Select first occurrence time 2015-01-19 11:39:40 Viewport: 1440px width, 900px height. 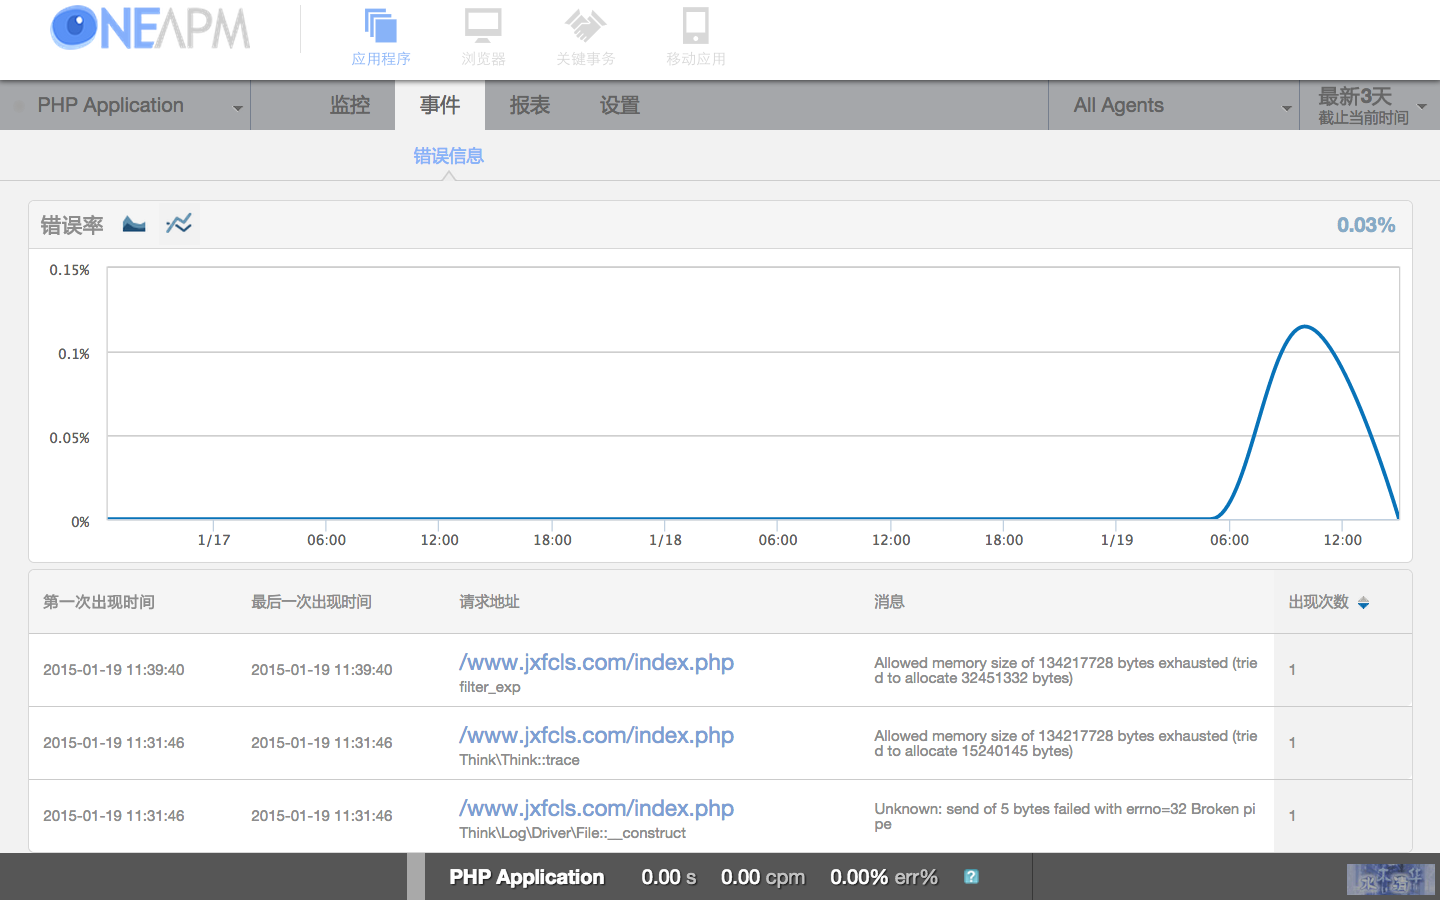(x=114, y=670)
